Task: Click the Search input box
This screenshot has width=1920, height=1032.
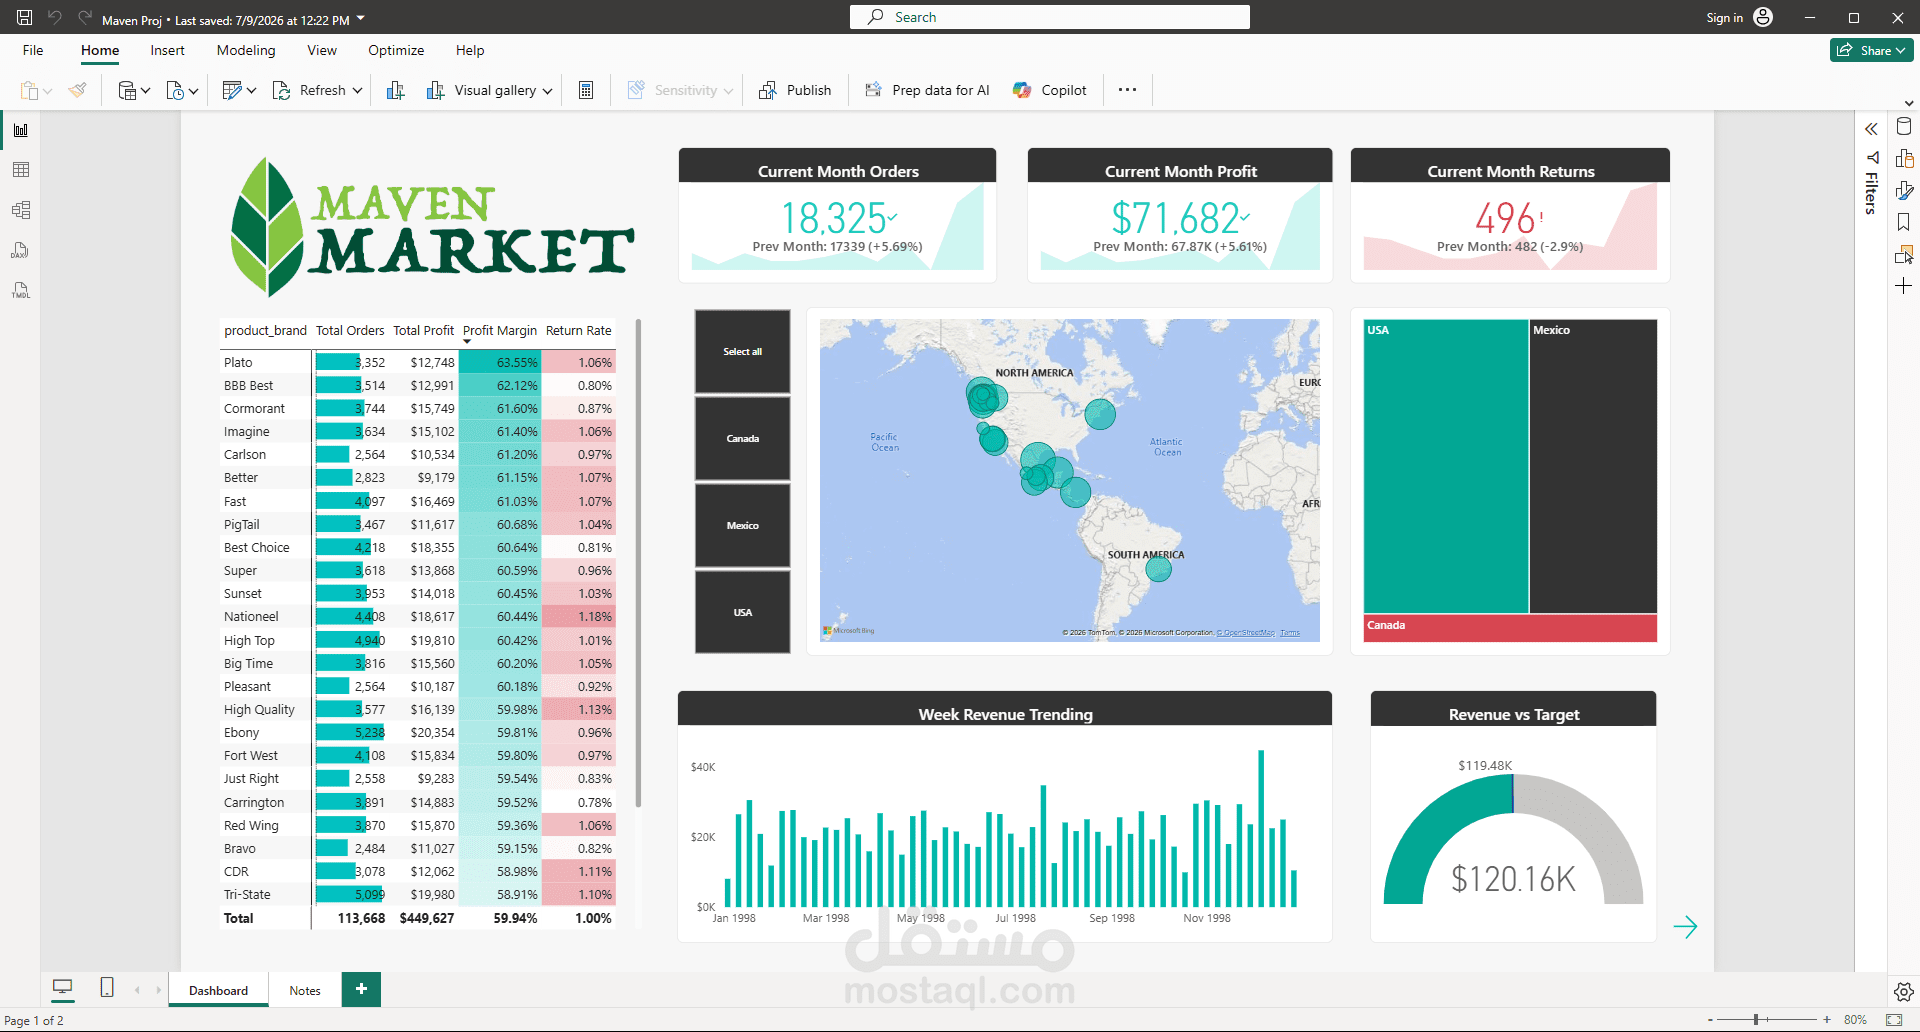Action: pos(1050,17)
